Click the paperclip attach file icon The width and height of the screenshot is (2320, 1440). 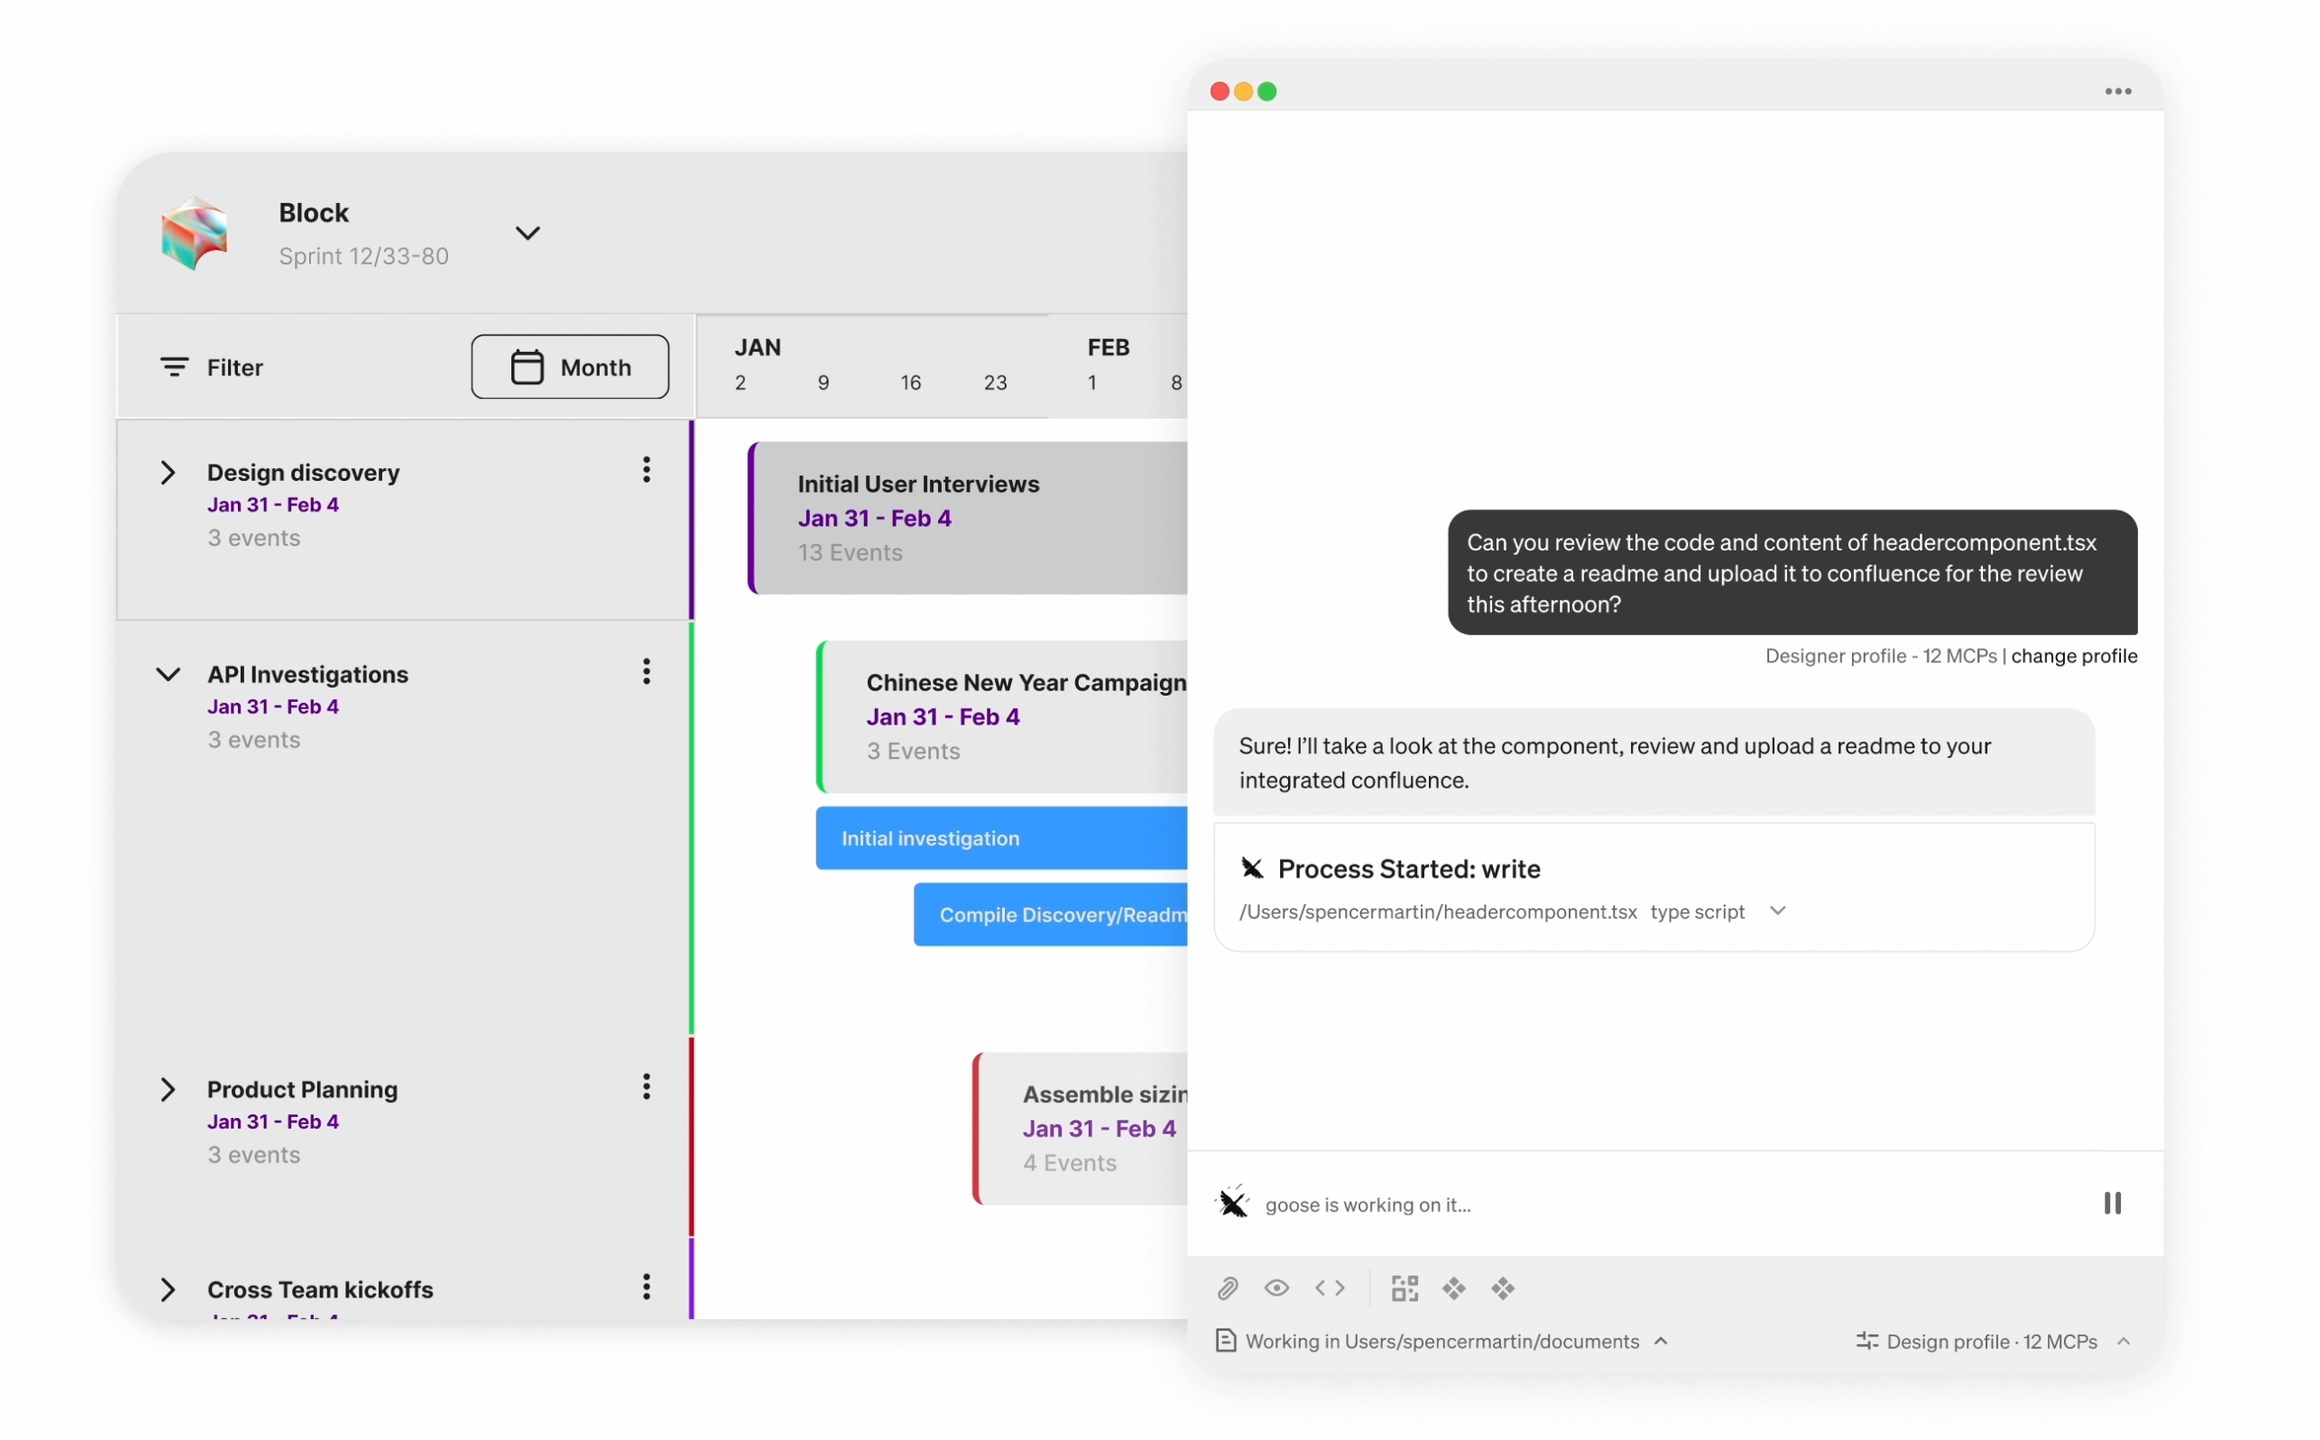pos(1227,1288)
